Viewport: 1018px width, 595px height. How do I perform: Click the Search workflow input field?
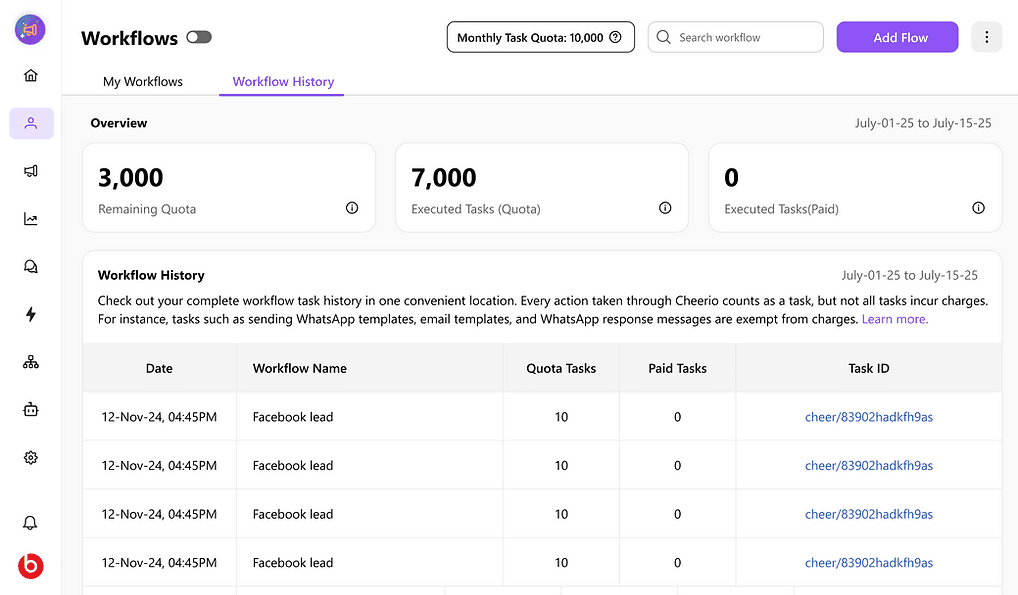click(x=745, y=37)
